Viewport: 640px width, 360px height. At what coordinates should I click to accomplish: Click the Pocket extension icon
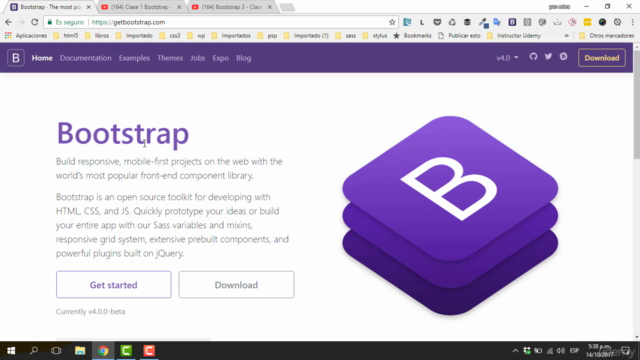click(437, 22)
